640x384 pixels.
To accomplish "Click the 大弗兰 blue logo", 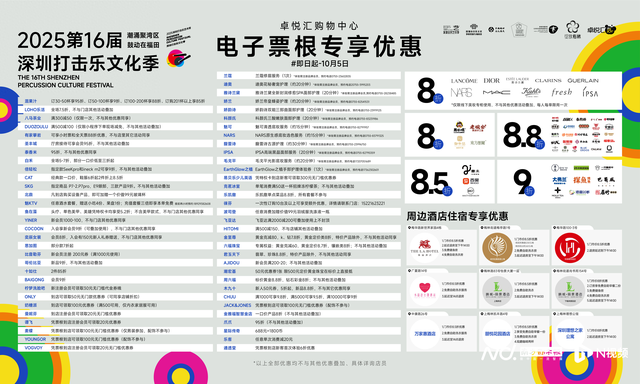I will [559, 180].
